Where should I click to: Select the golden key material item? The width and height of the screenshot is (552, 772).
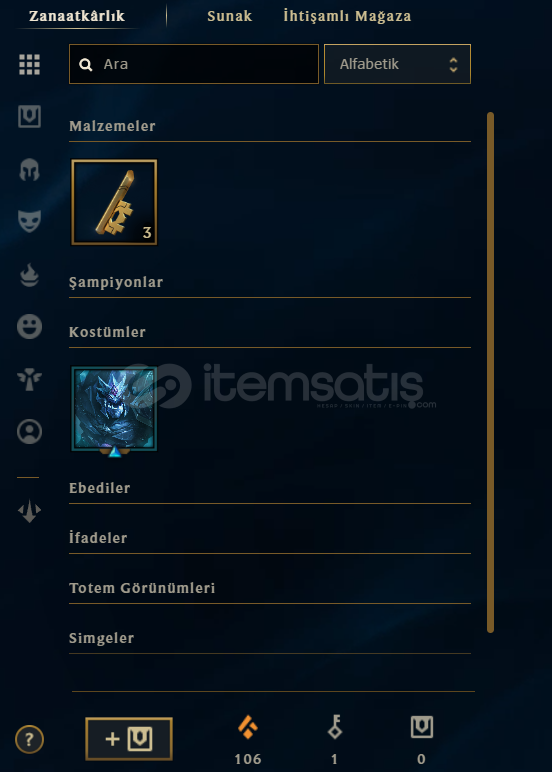[114, 202]
